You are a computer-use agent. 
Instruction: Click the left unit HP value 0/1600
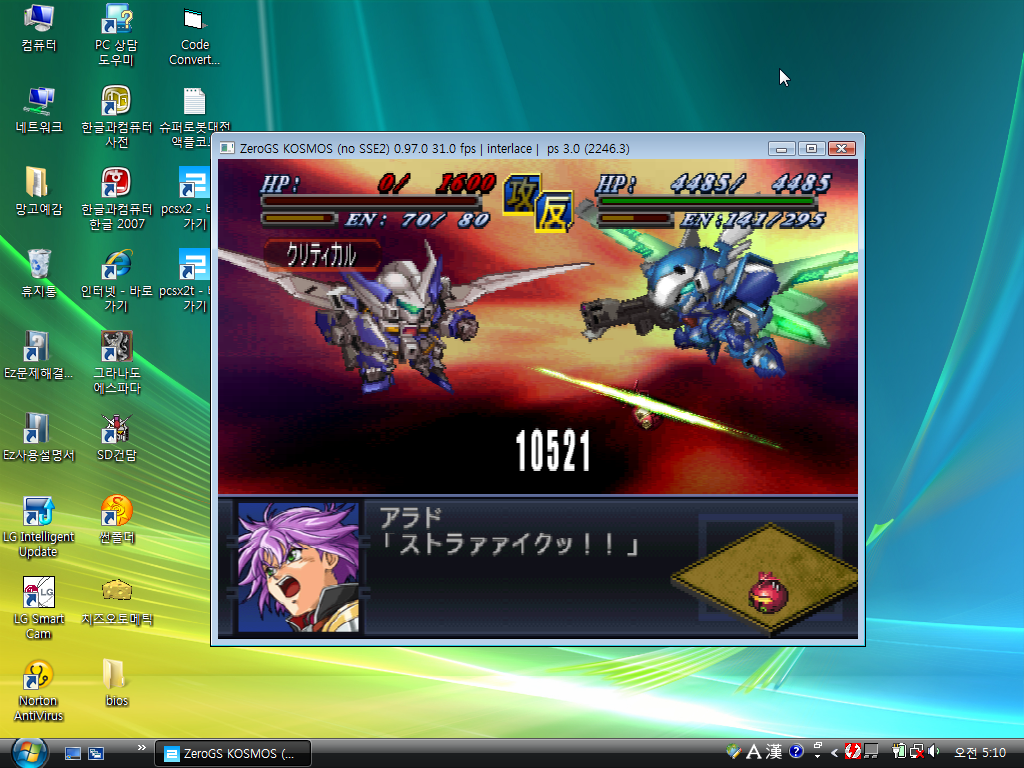(437, 184)
